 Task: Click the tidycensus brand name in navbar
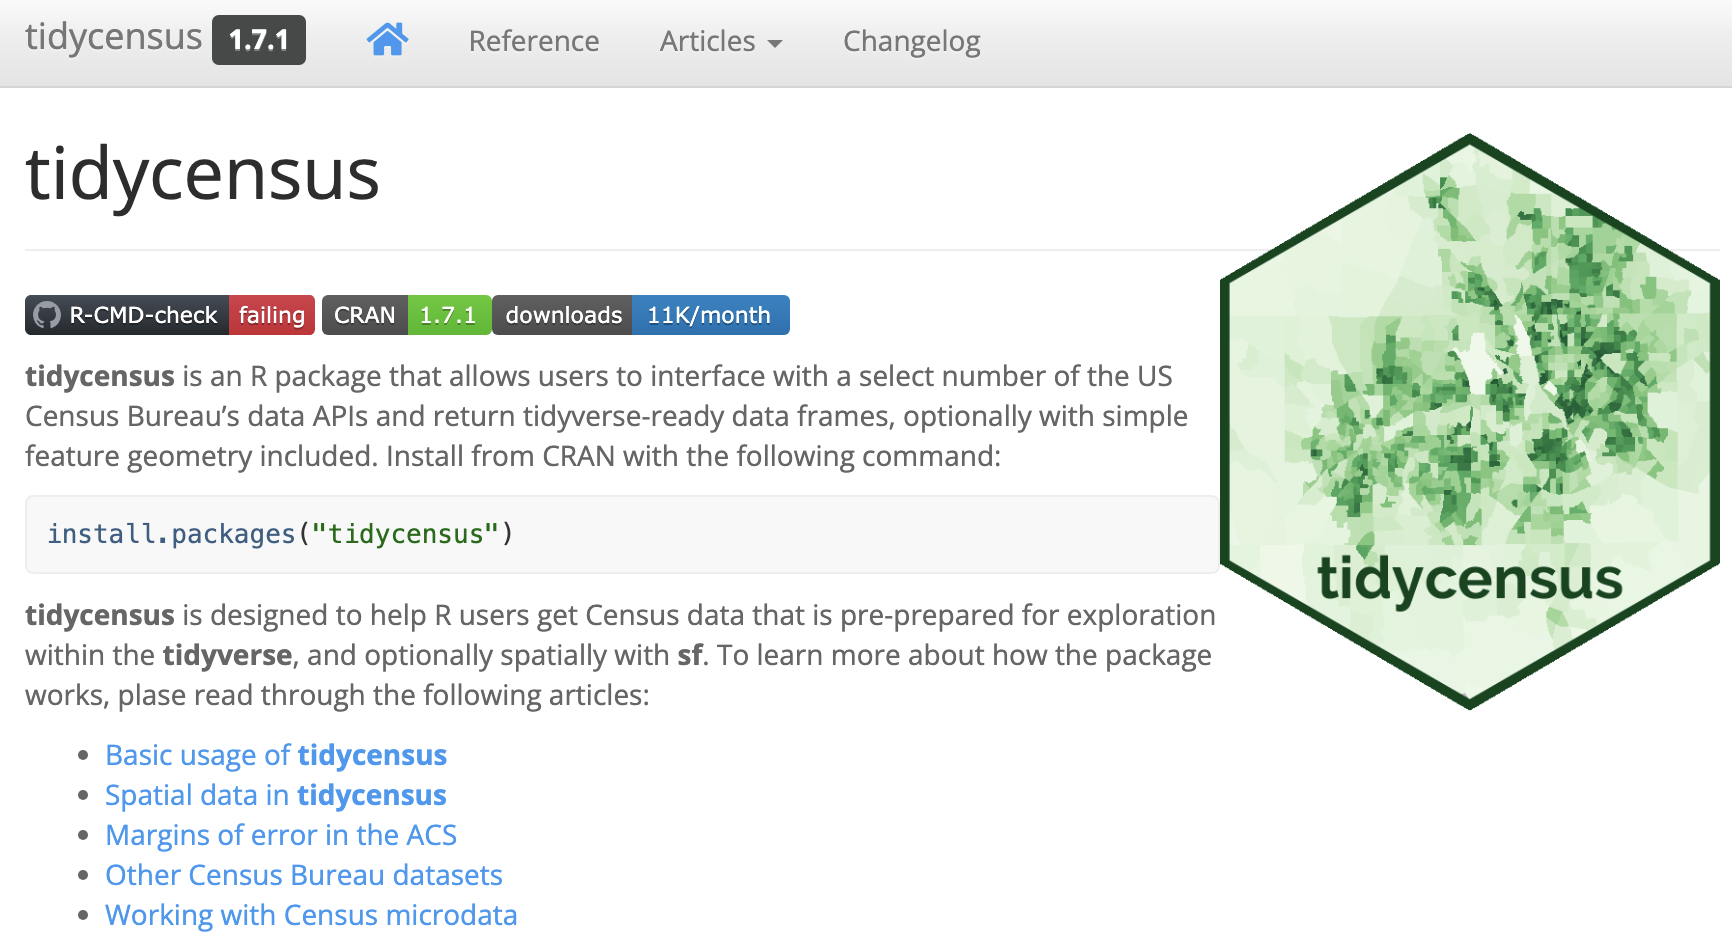click(113, 37)
